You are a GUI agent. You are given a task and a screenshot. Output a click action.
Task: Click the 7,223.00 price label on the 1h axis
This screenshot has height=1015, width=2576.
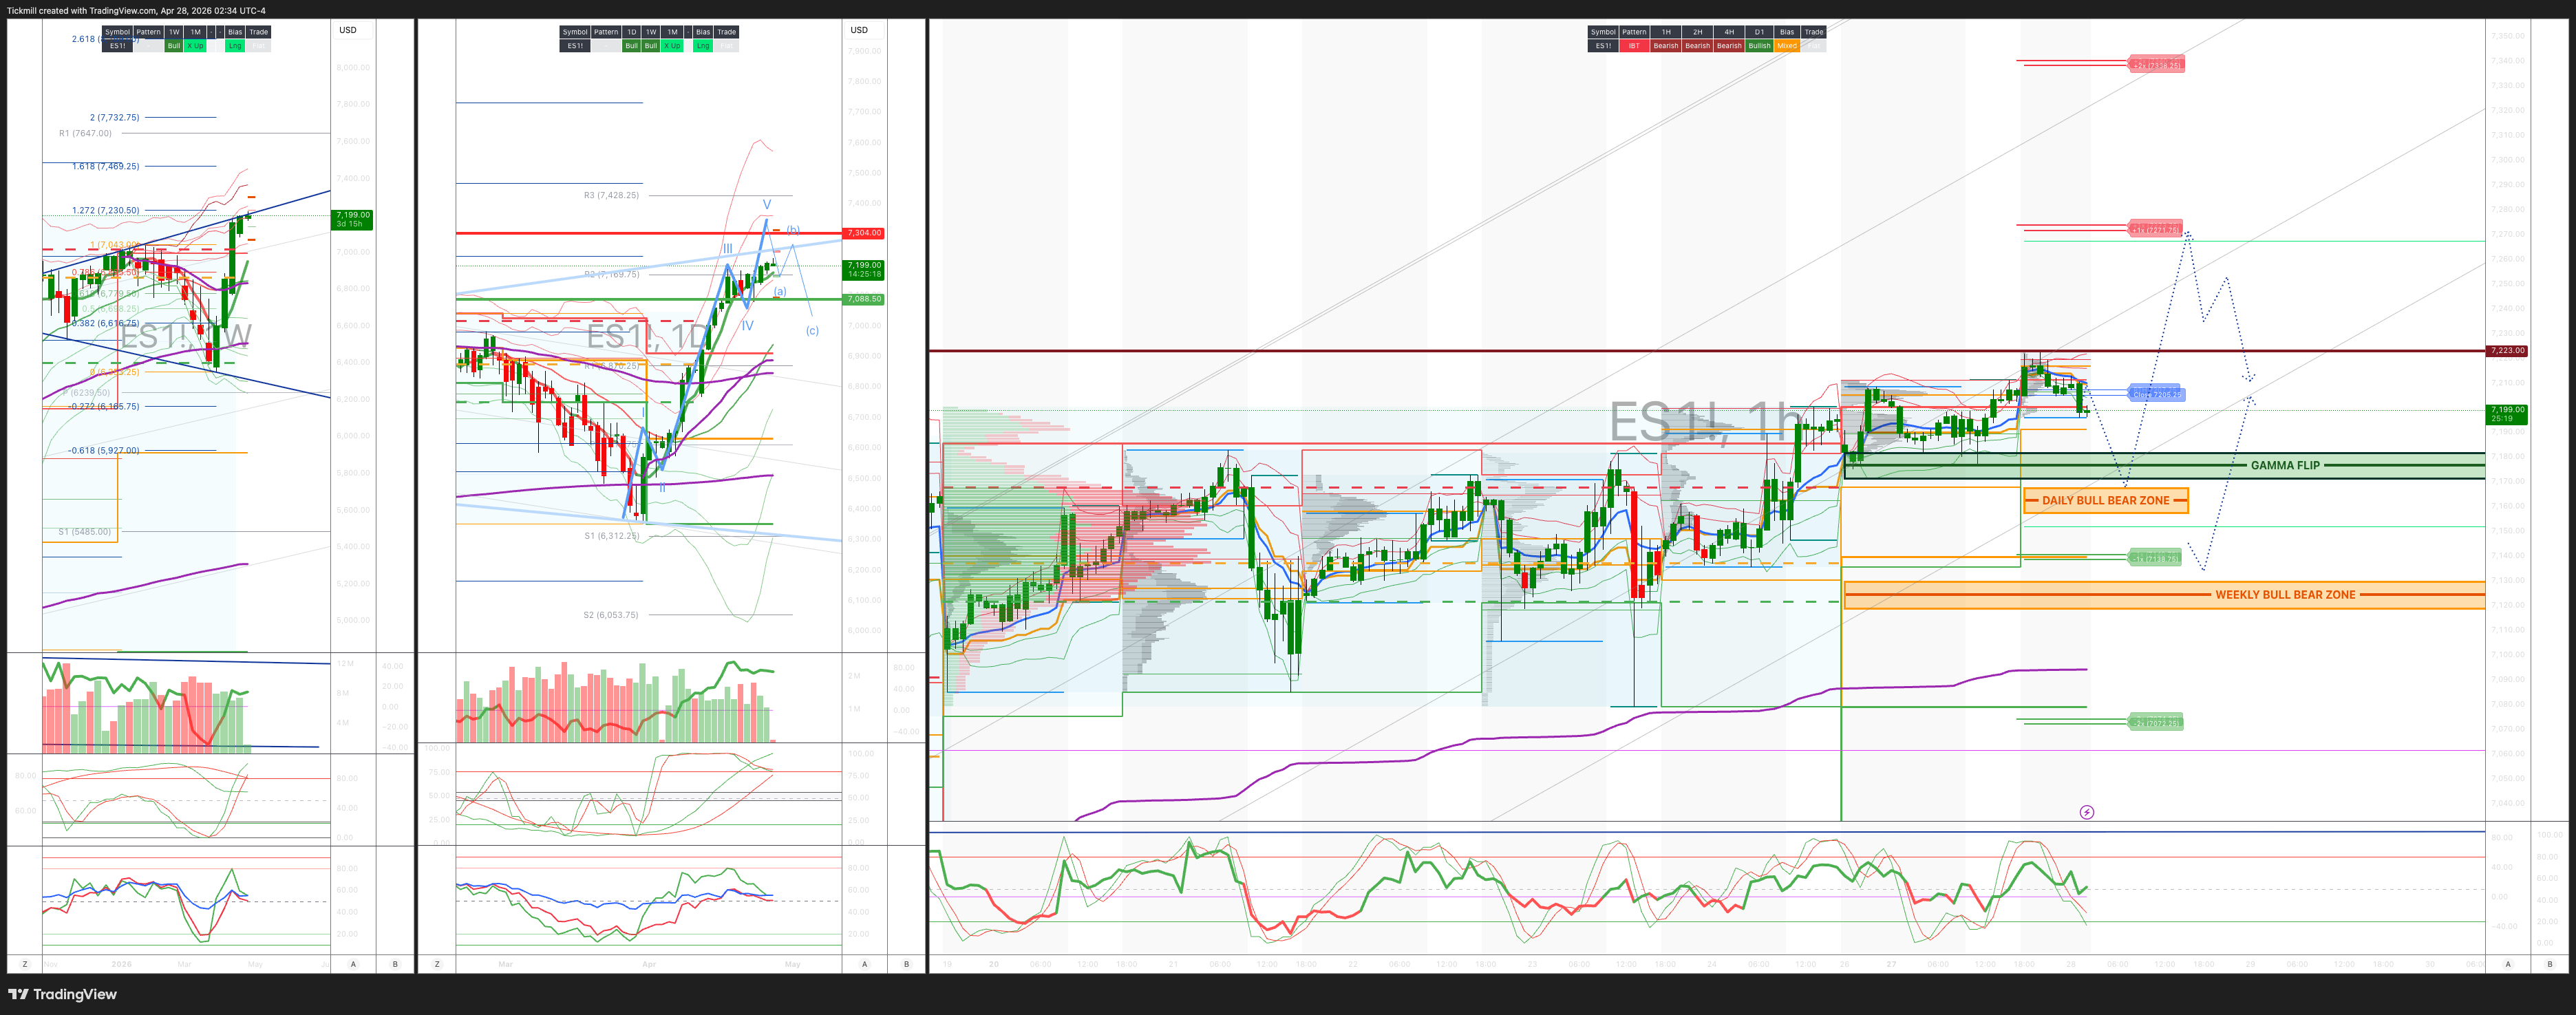(x=2507, y=351)
